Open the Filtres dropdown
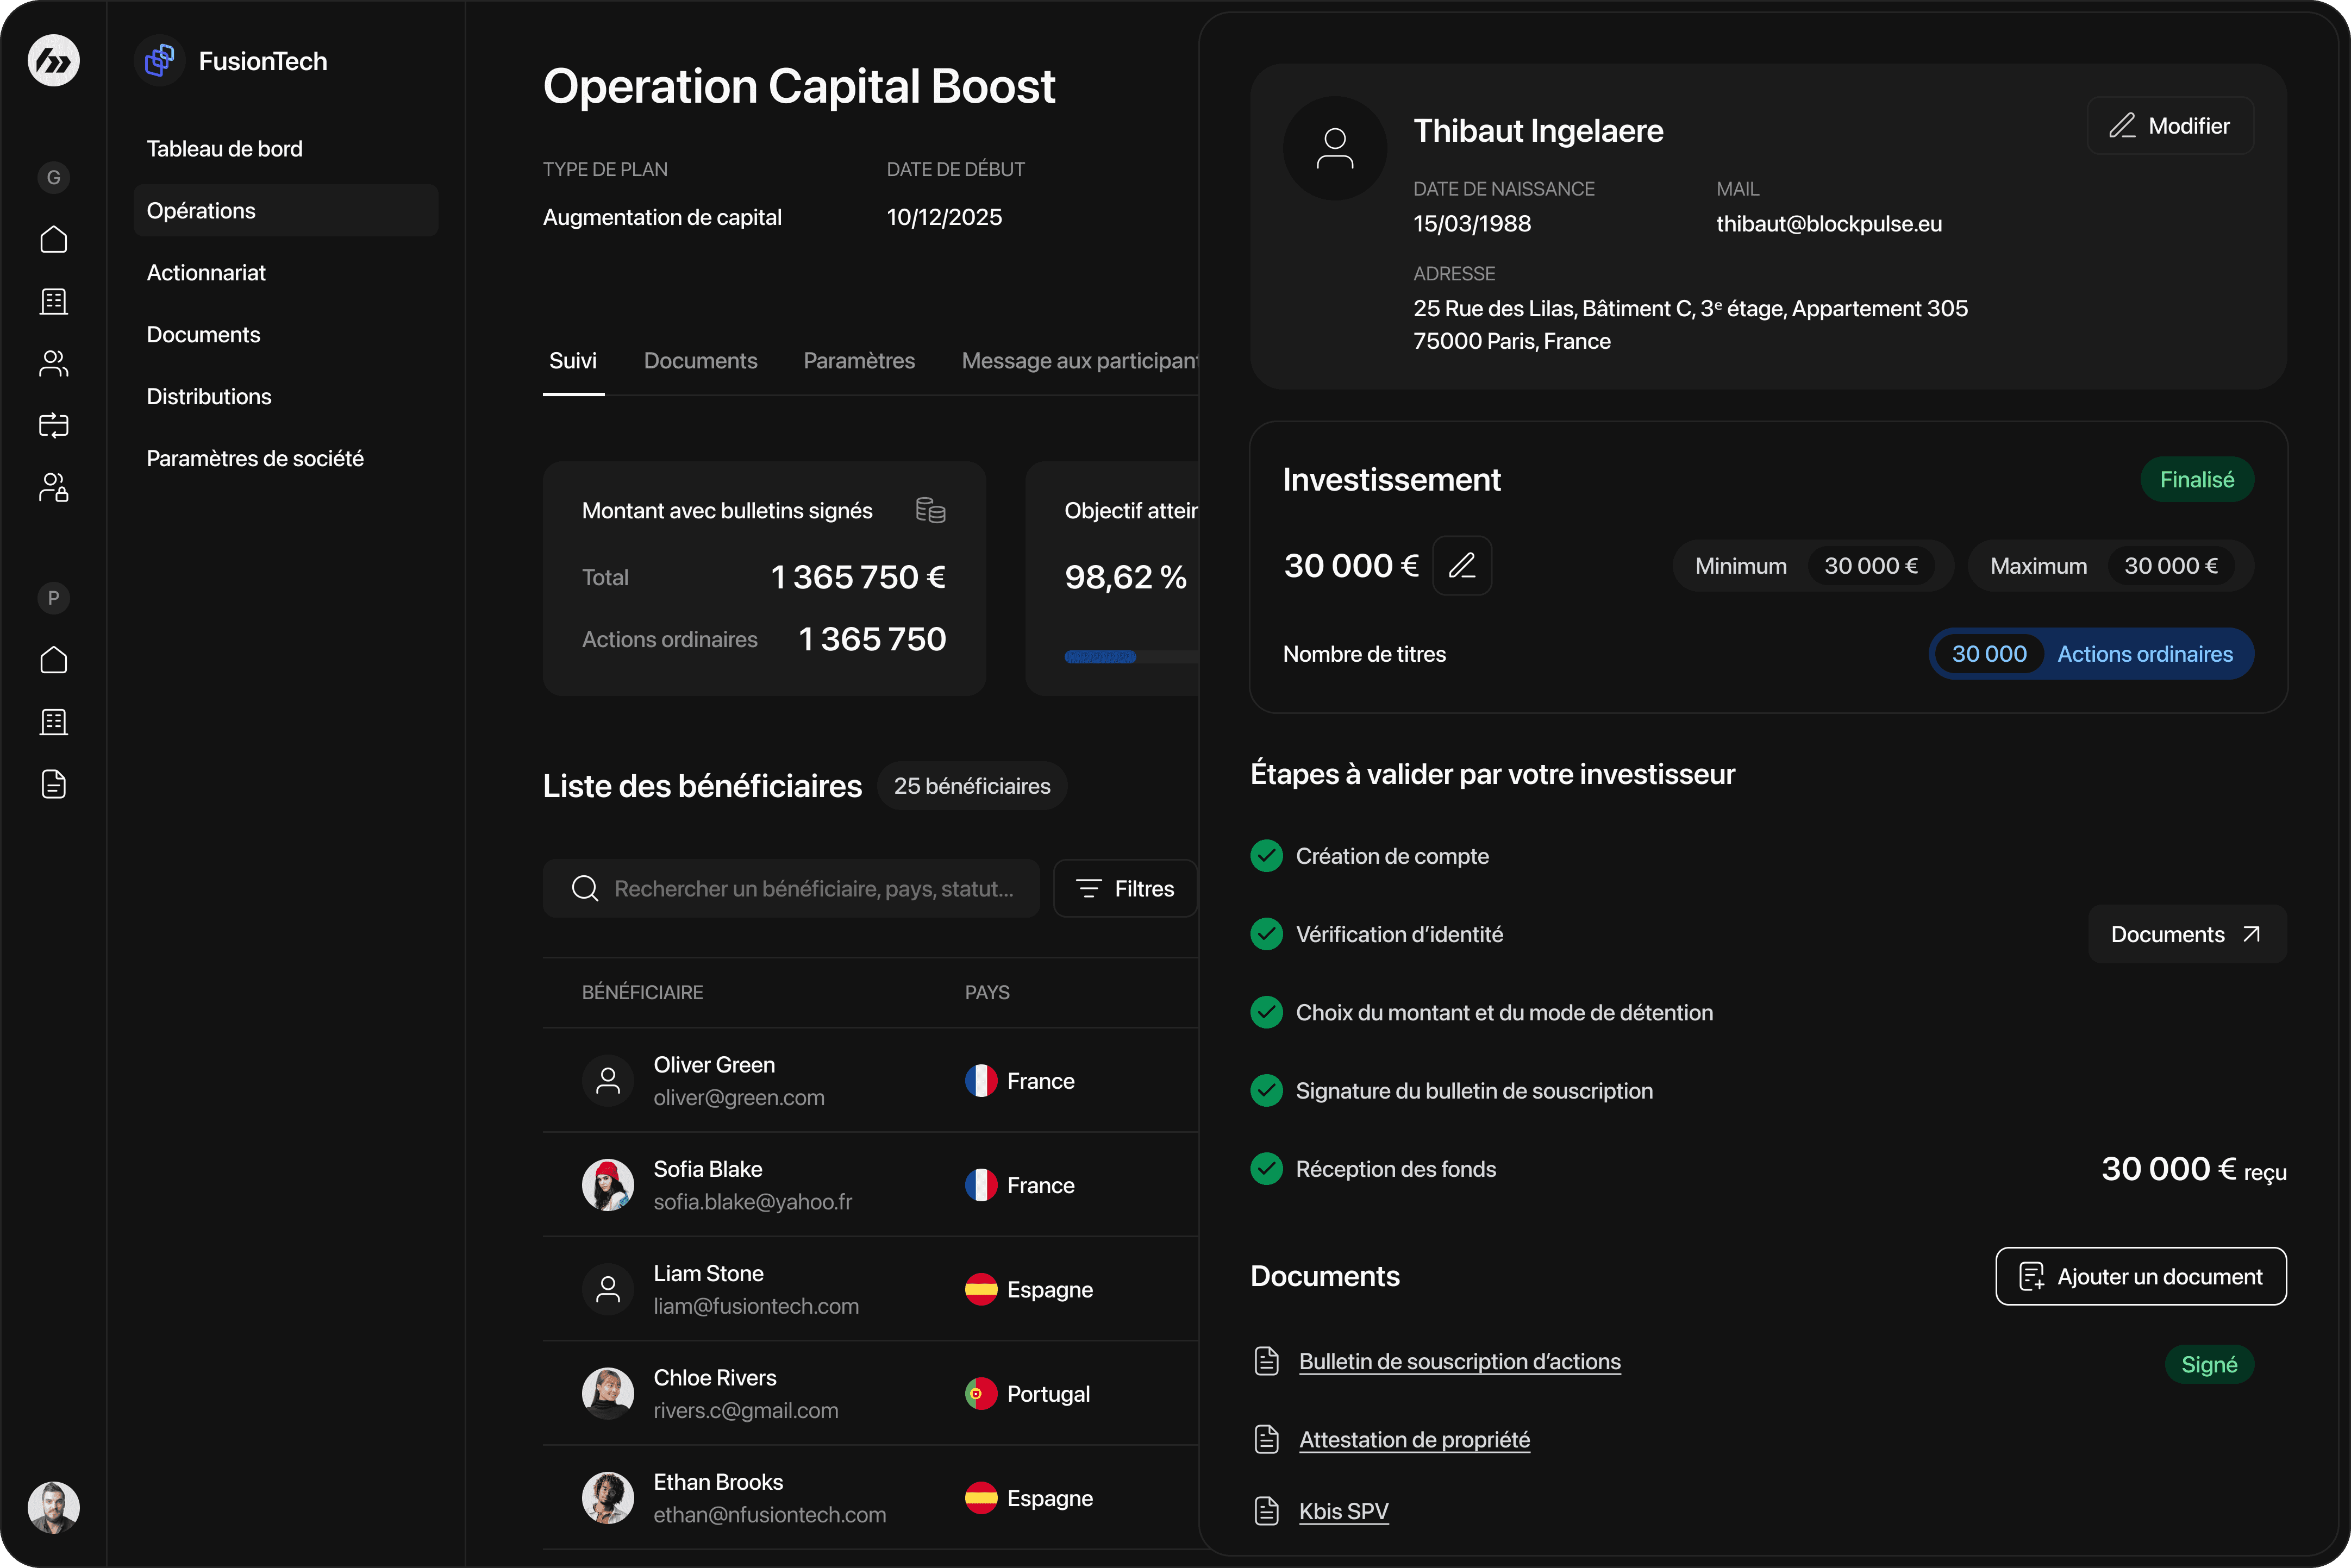Viewport: 2351px width, 1568px height. click(1125, 889)
